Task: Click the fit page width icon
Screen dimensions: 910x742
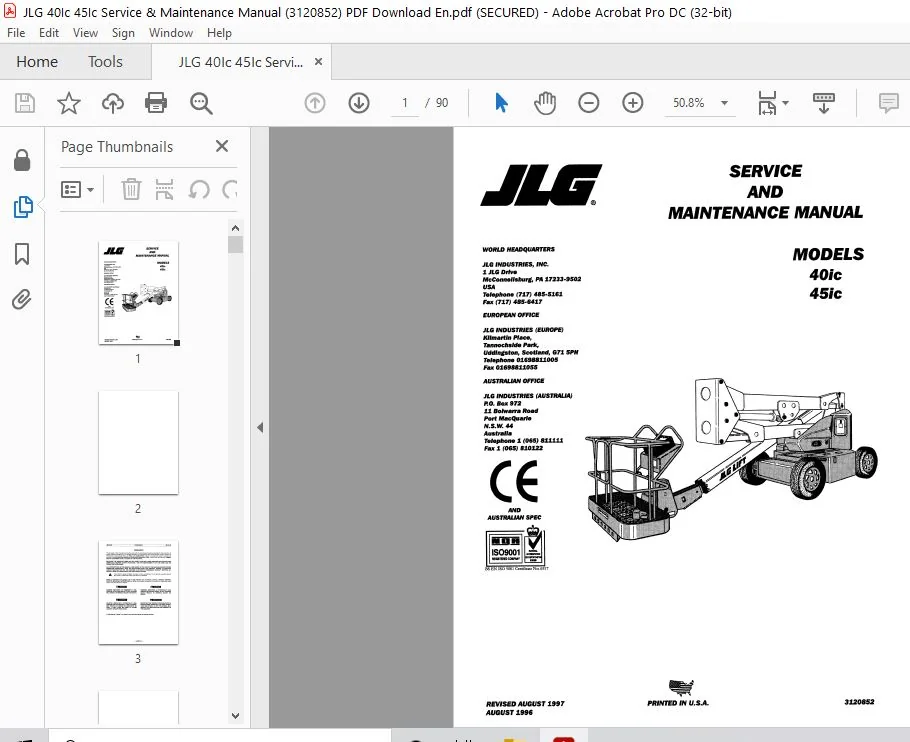Action: [x=767, y=103]
